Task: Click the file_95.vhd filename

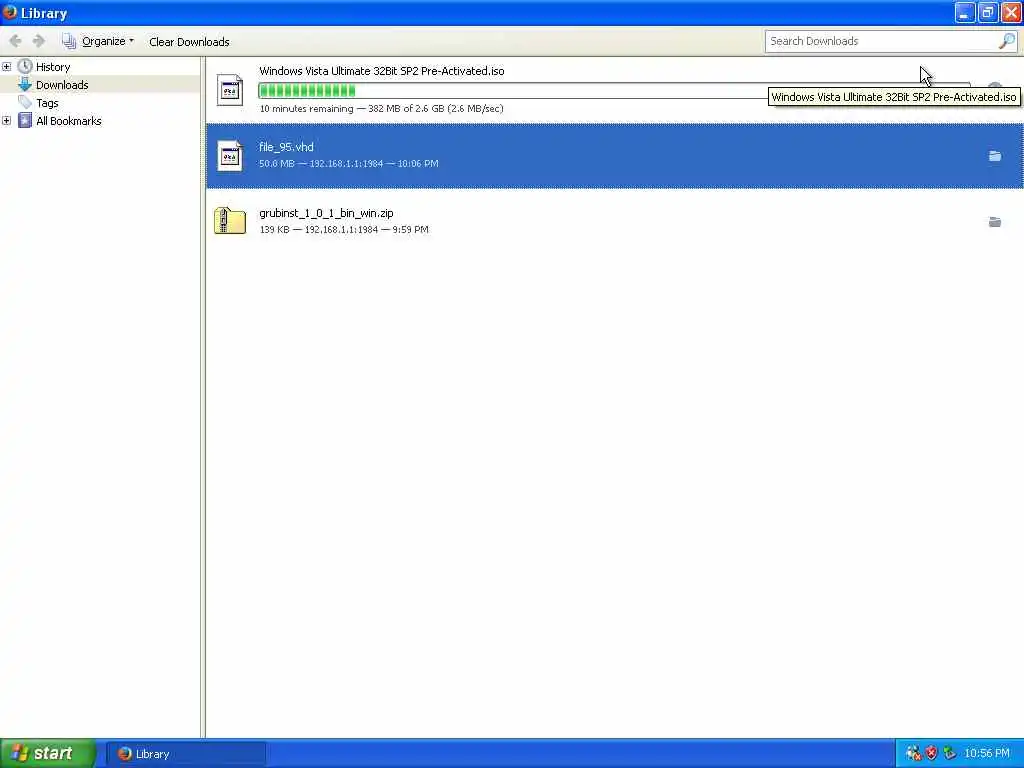Action: point(286,147)
